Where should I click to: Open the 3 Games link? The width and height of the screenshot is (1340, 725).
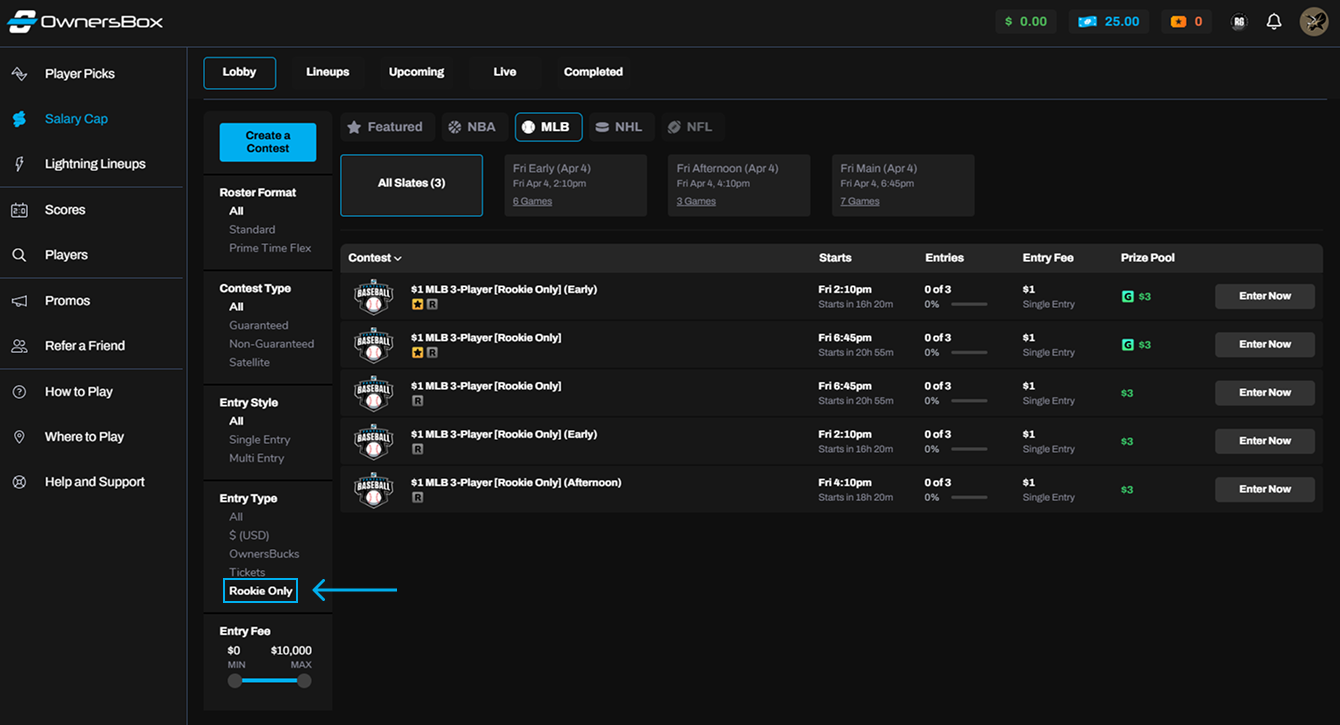click(696, 202)
